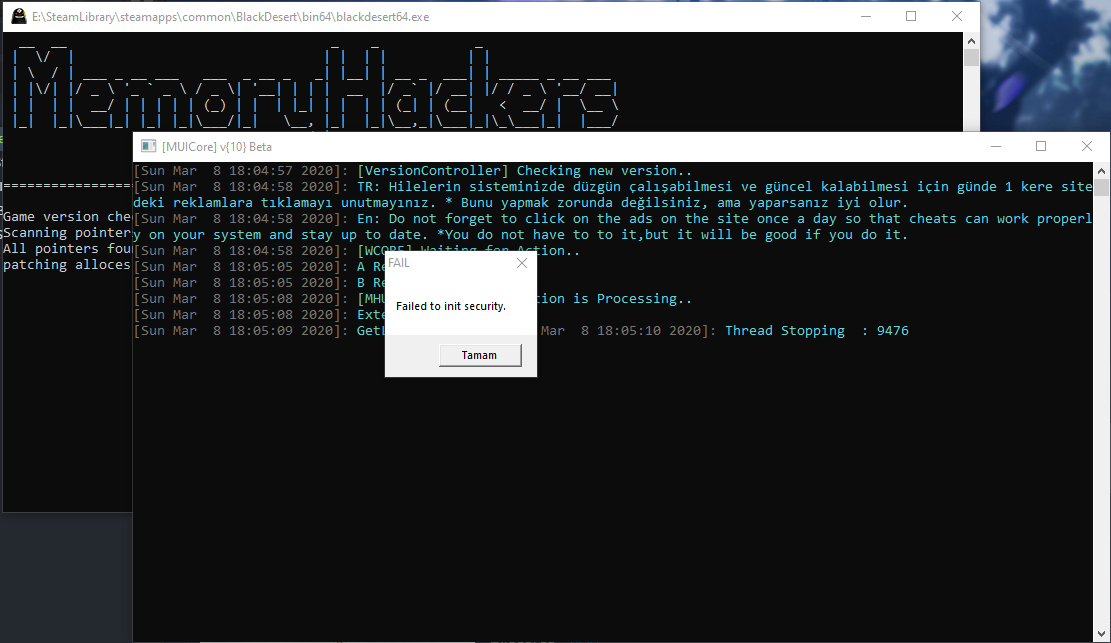Click the "Scanning pointer" line in blackdesert console

[x=67, y=233]
